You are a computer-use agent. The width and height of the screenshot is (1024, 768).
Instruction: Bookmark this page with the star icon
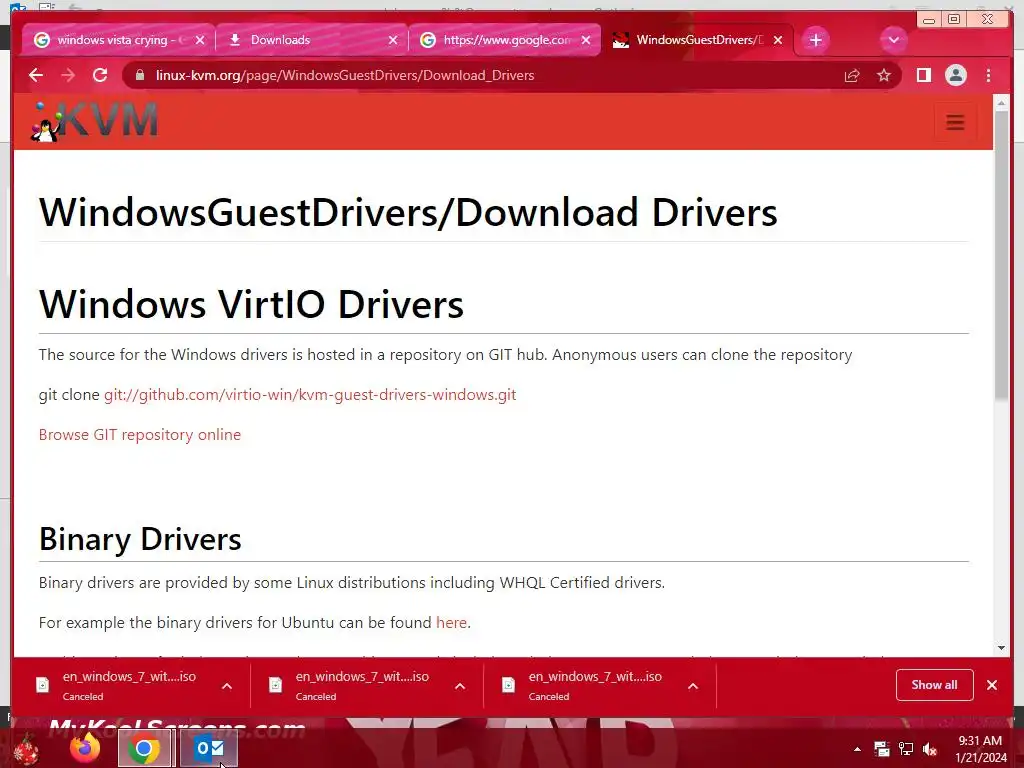pyautogui.click(x=884, y=75)
